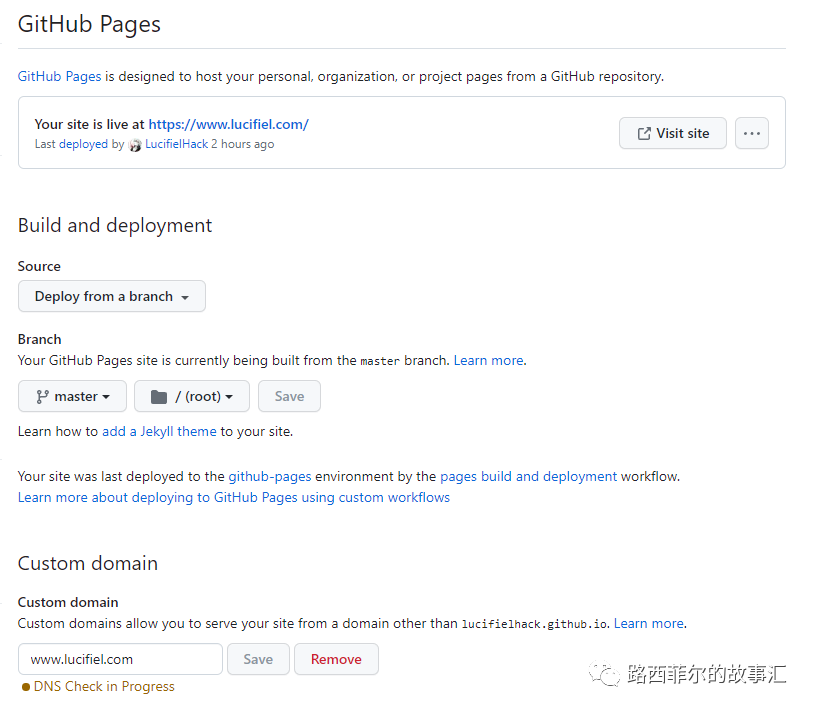This screenshot has height=710, width=813.
Task: Click the 'GitHub Pages' page title
Action: [x=89, y=24]
